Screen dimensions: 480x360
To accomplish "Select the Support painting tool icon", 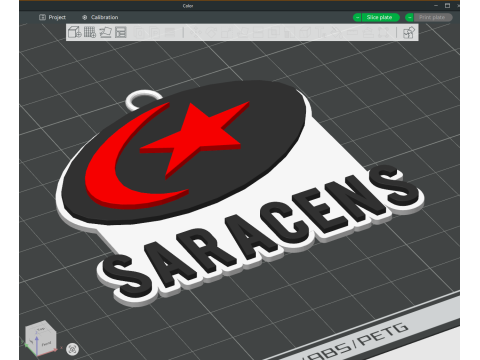I will point(289,33).
